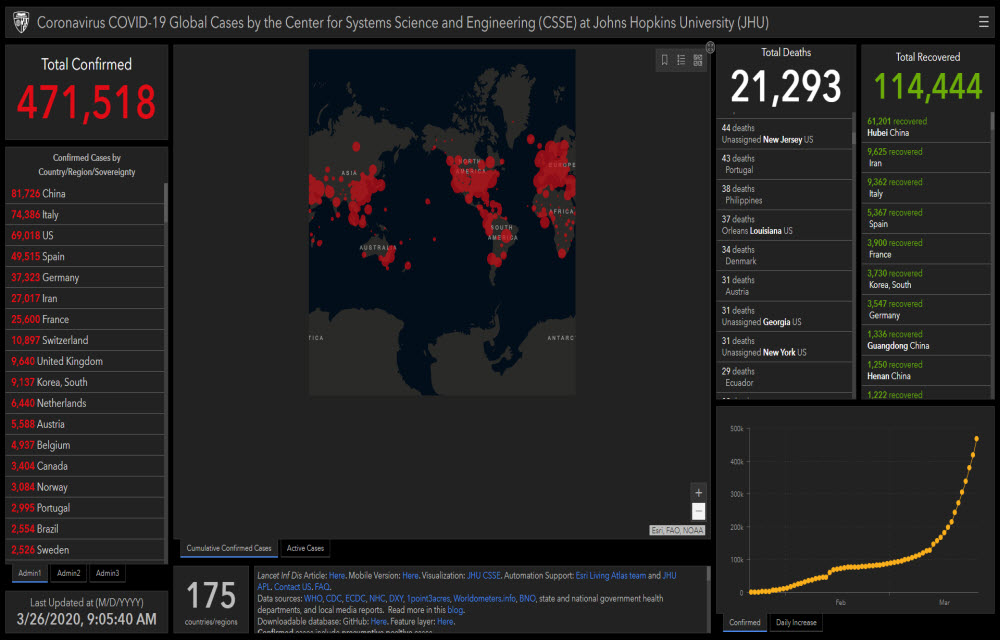Open the 1point3acres data source link
The image size is (1000, 640).
pyautogui.click(x=428, y=599)
